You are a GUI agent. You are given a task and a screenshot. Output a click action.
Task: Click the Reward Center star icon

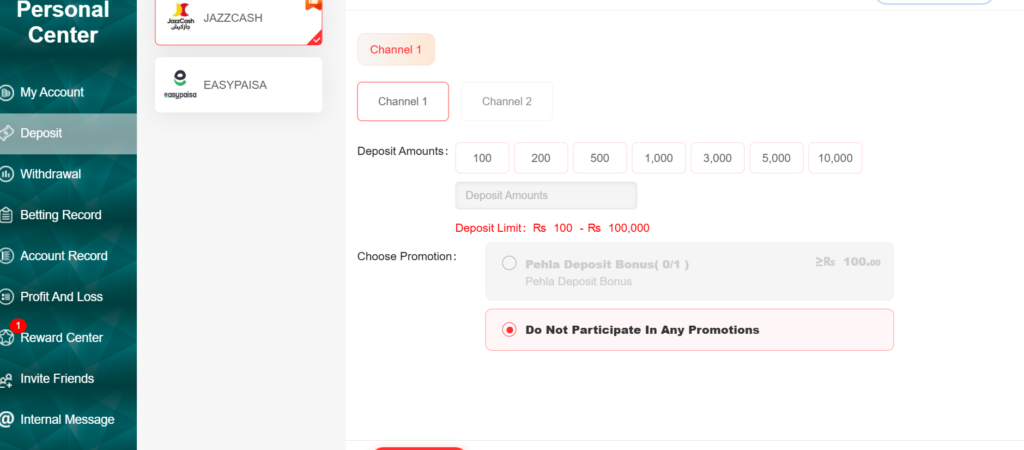pos(7,338)
